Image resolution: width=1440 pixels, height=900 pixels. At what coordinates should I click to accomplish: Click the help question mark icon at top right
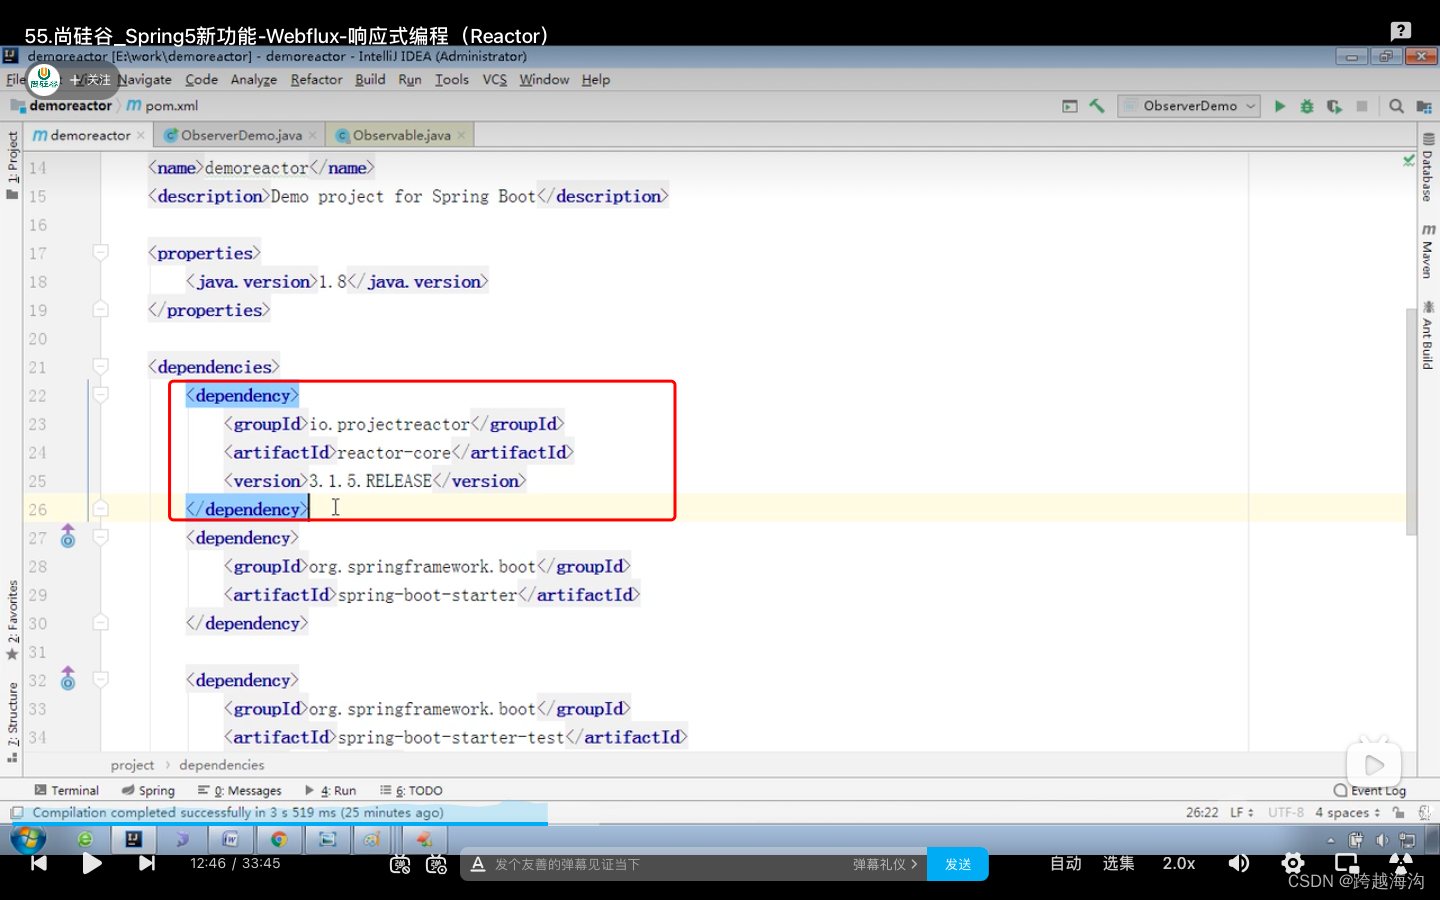tap(1401, 31)
